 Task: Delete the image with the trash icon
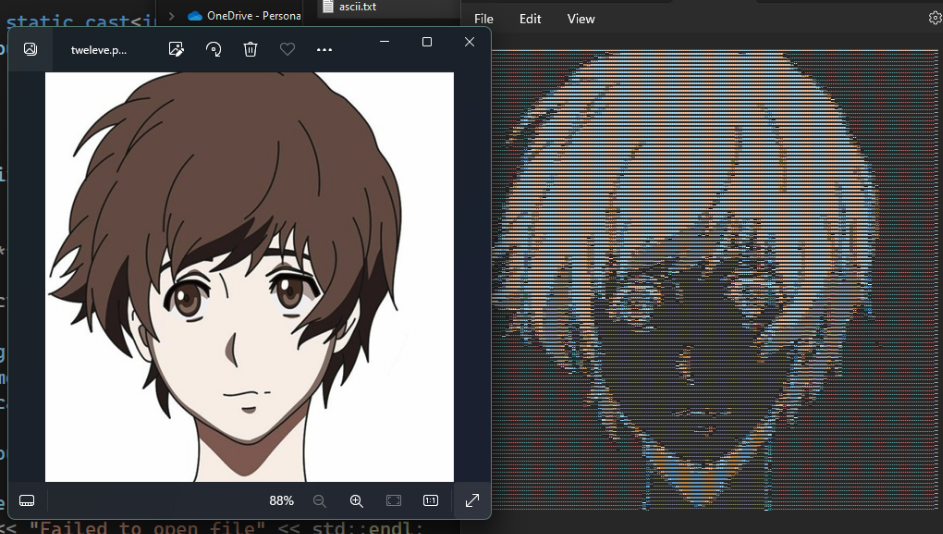pos(251,49)
